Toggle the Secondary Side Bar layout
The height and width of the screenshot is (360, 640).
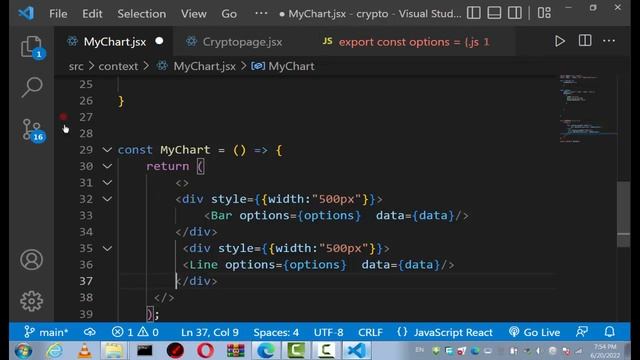pyautogui.click(x=514, y=13)
